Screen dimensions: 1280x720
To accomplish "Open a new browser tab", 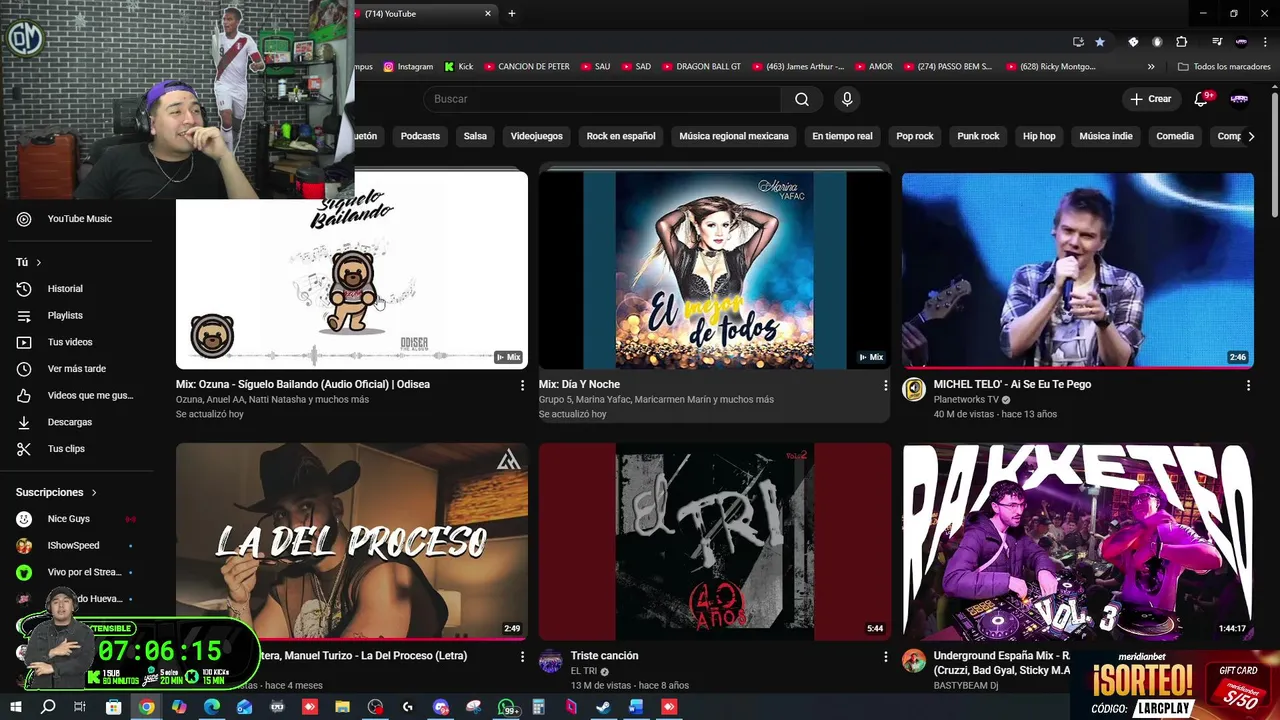I will click(x=512, y=14).
